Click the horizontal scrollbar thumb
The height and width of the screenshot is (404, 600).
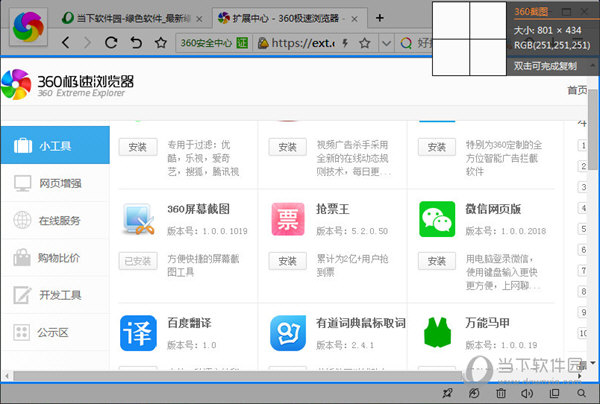(x=239, y=376)
